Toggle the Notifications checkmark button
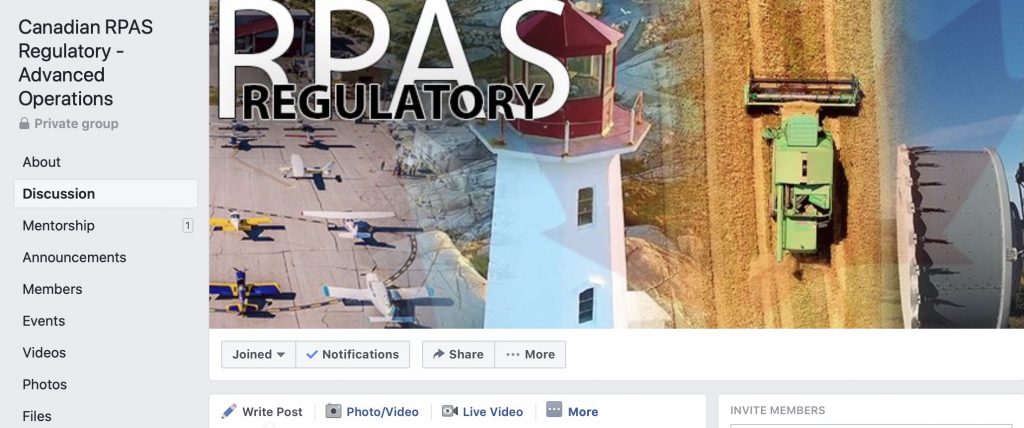 click(x=353, y=354)
